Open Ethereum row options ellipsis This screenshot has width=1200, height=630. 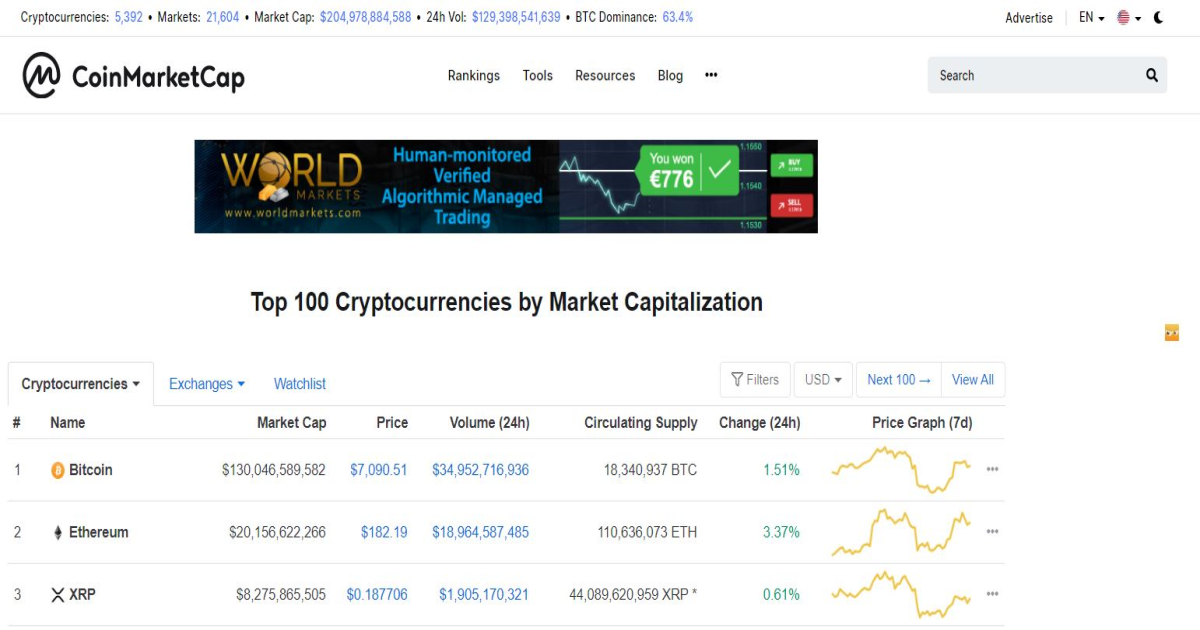(x=992, y=532)
